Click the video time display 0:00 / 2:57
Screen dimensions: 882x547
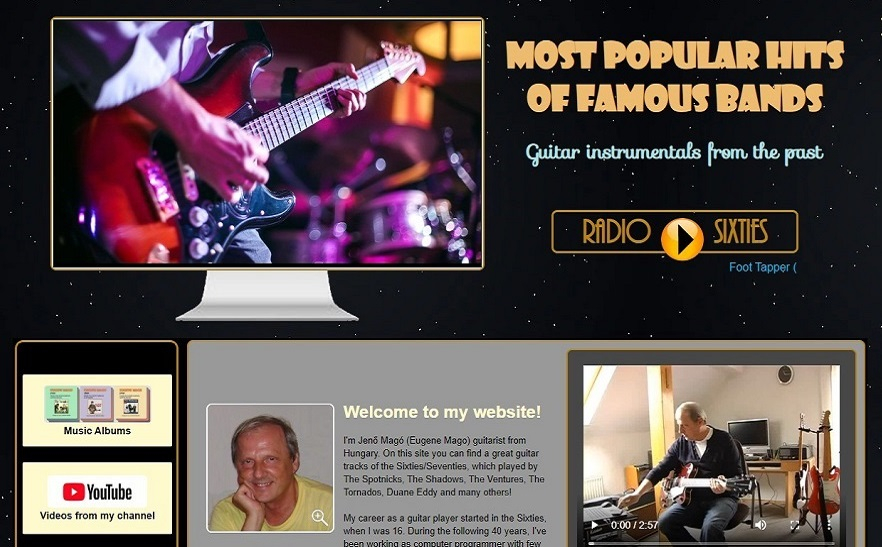634,526
